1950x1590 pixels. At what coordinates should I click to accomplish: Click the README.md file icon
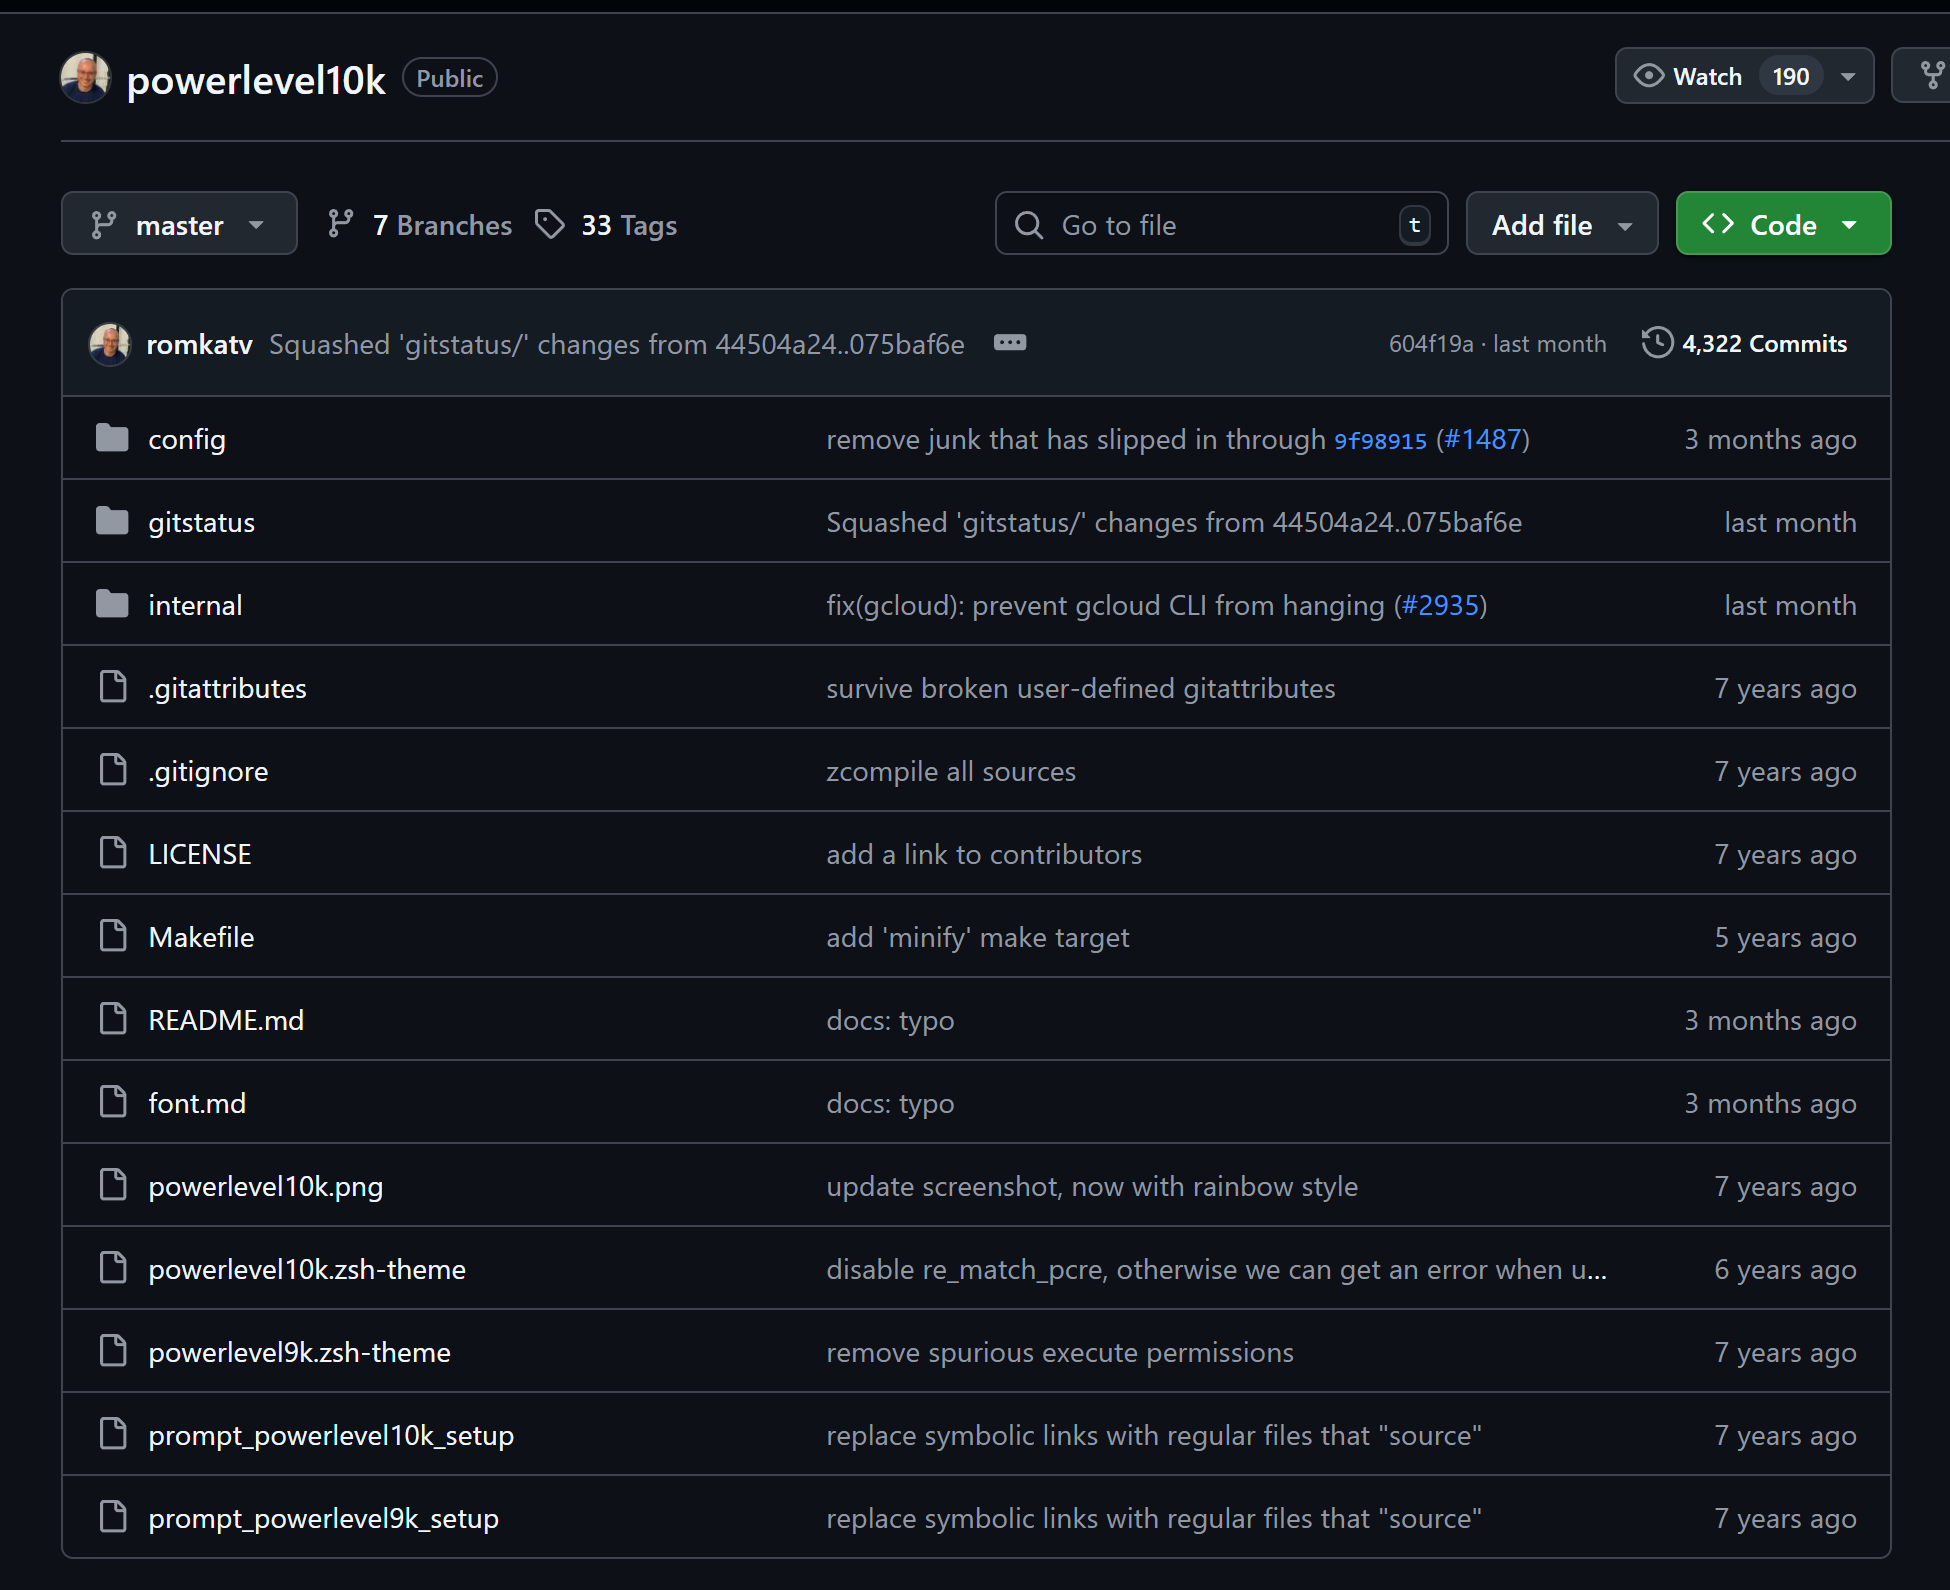tap(113, 1019)
